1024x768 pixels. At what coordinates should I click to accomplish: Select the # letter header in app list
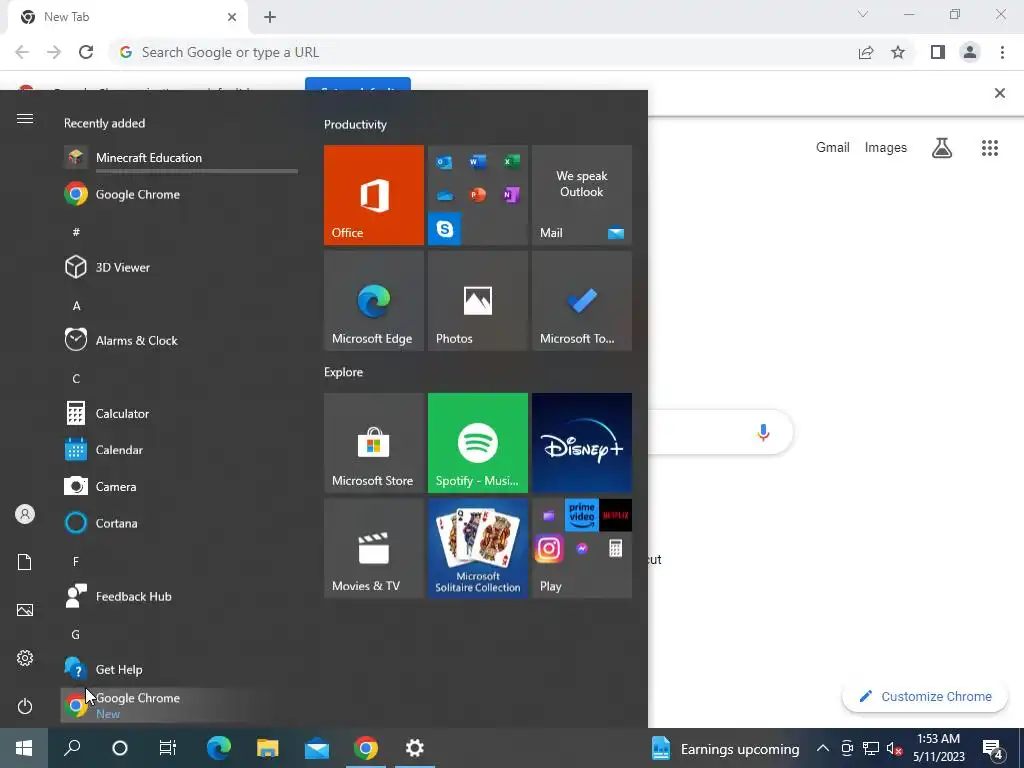(76, 232)
